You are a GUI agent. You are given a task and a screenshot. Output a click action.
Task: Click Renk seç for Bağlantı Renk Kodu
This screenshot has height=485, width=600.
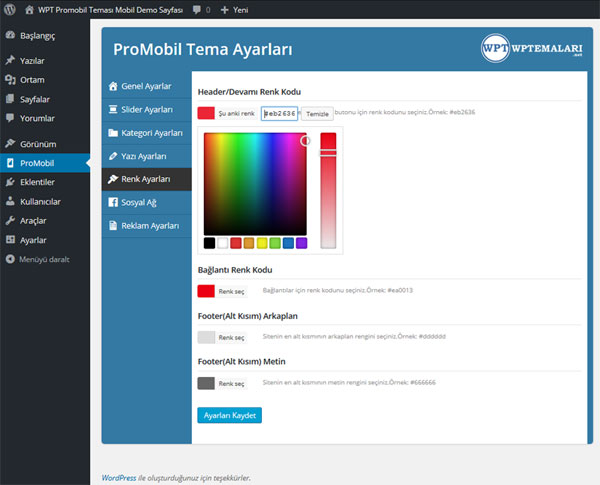231,291
